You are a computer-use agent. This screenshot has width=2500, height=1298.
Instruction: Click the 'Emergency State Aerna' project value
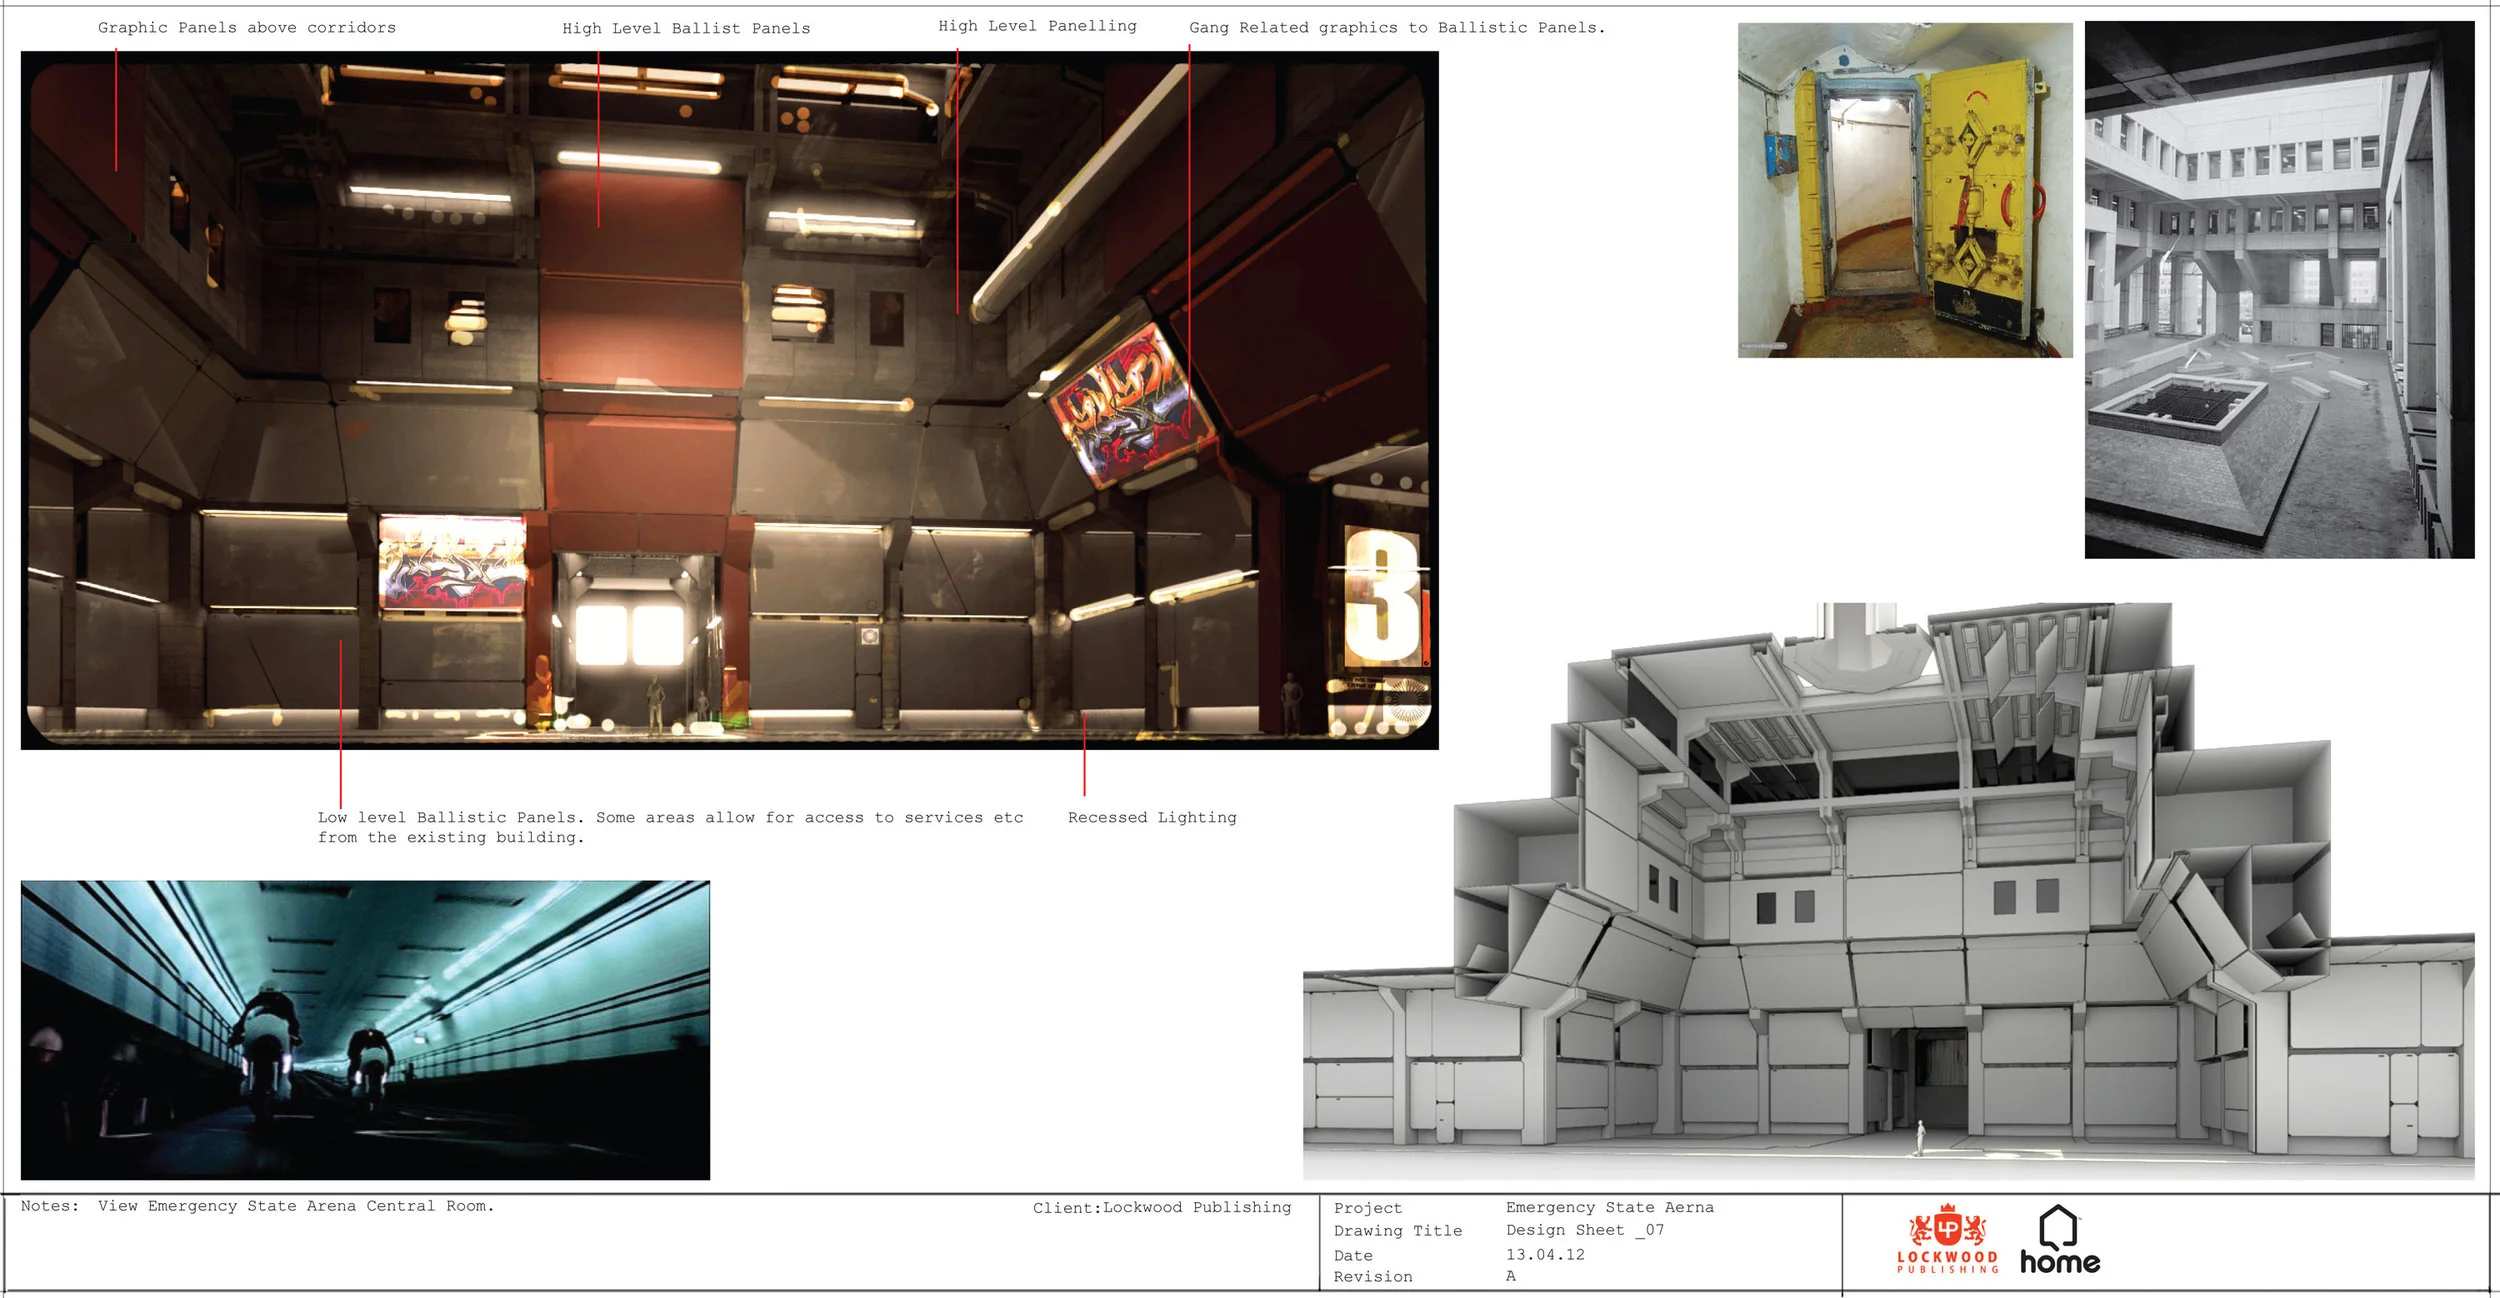[x=1610, y=1208]
